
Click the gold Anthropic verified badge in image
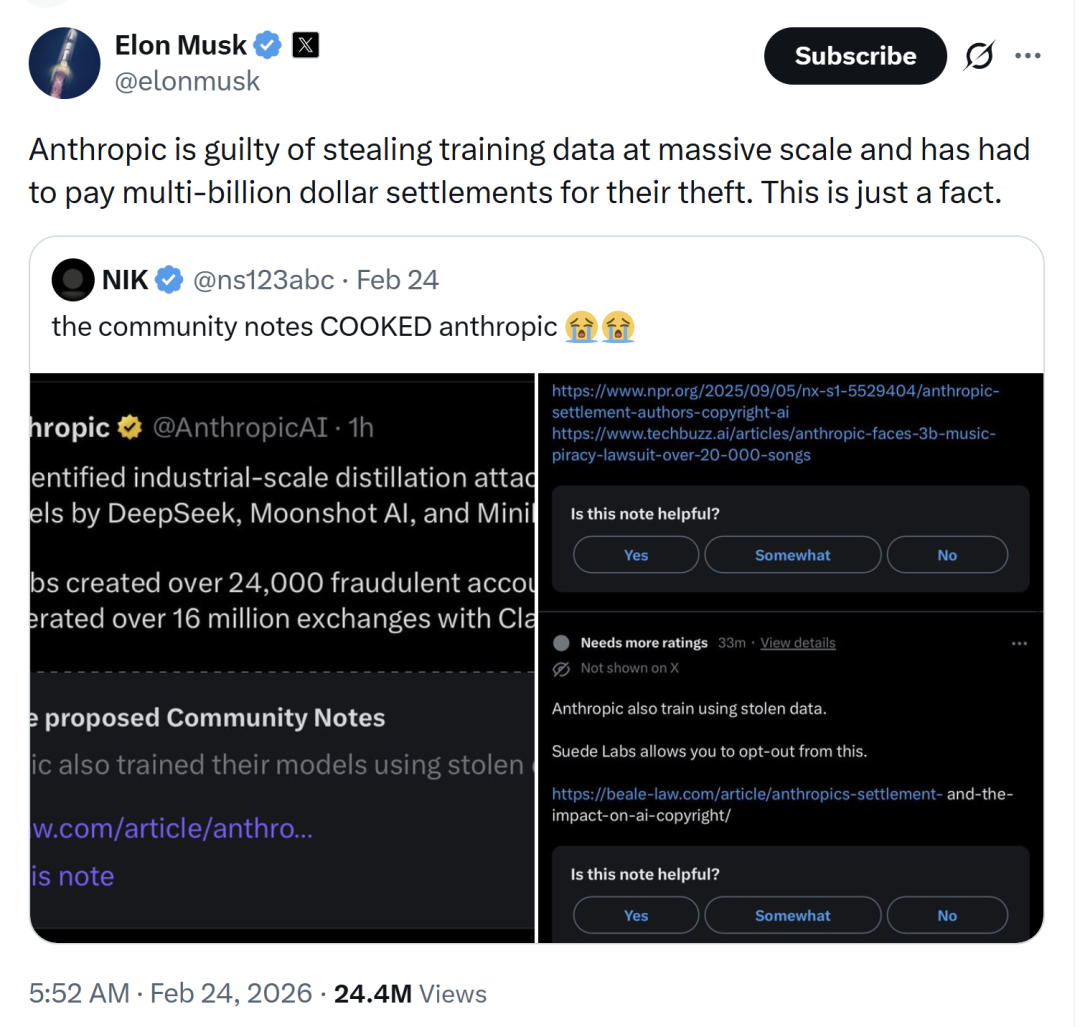pos(130,428)
